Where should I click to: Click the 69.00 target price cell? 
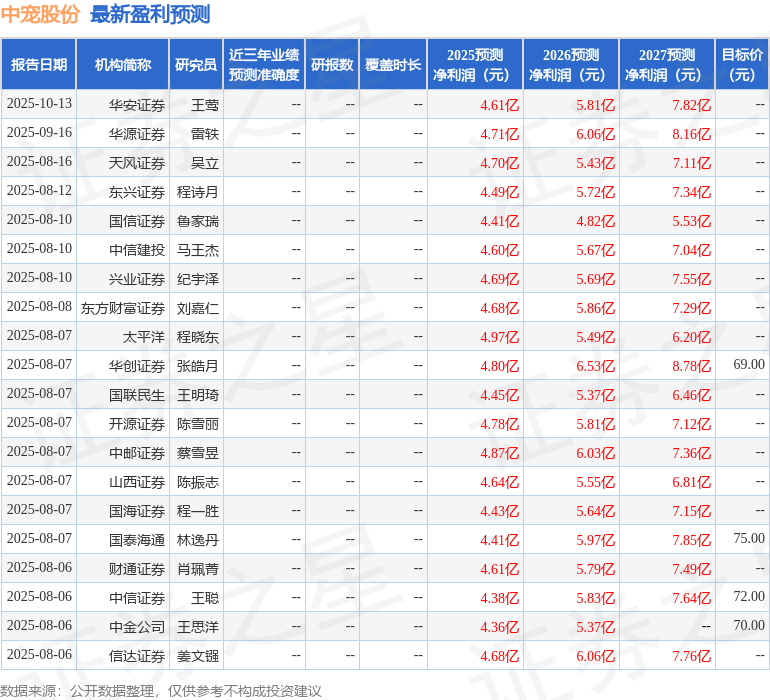pyautogui.click(x=748, y=365)
